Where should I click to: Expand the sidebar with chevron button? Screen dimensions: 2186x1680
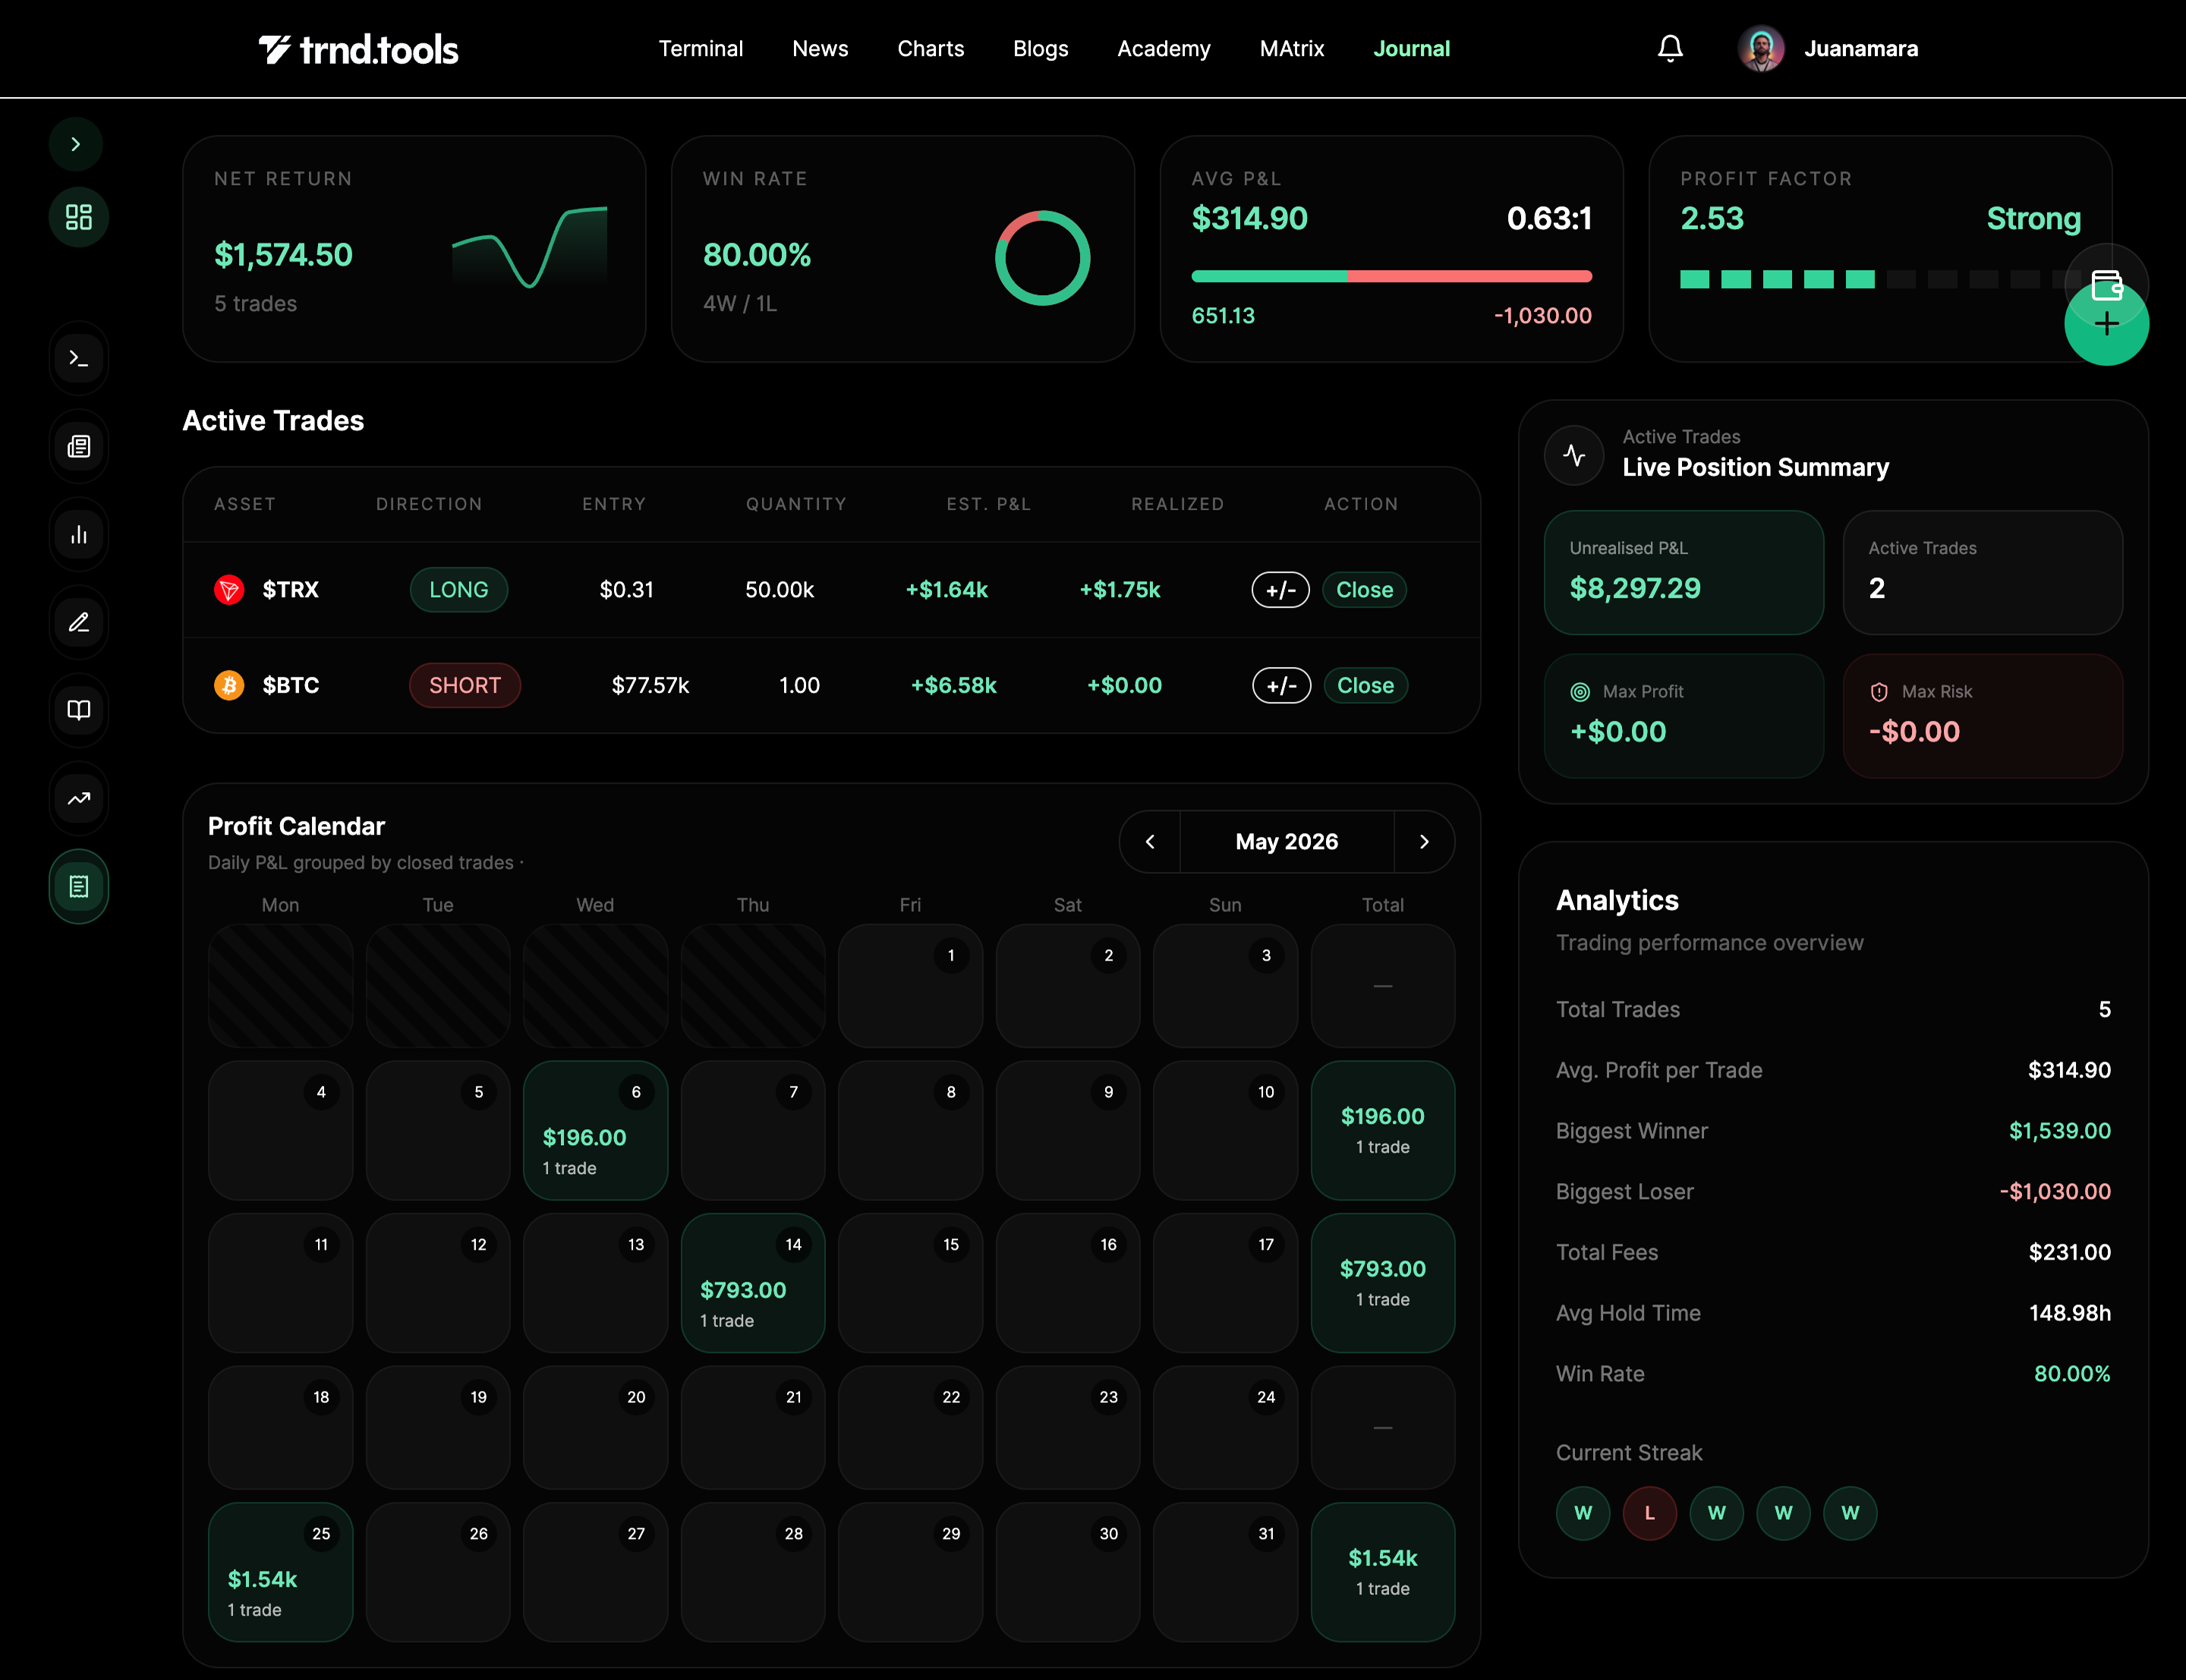(76, 144)
